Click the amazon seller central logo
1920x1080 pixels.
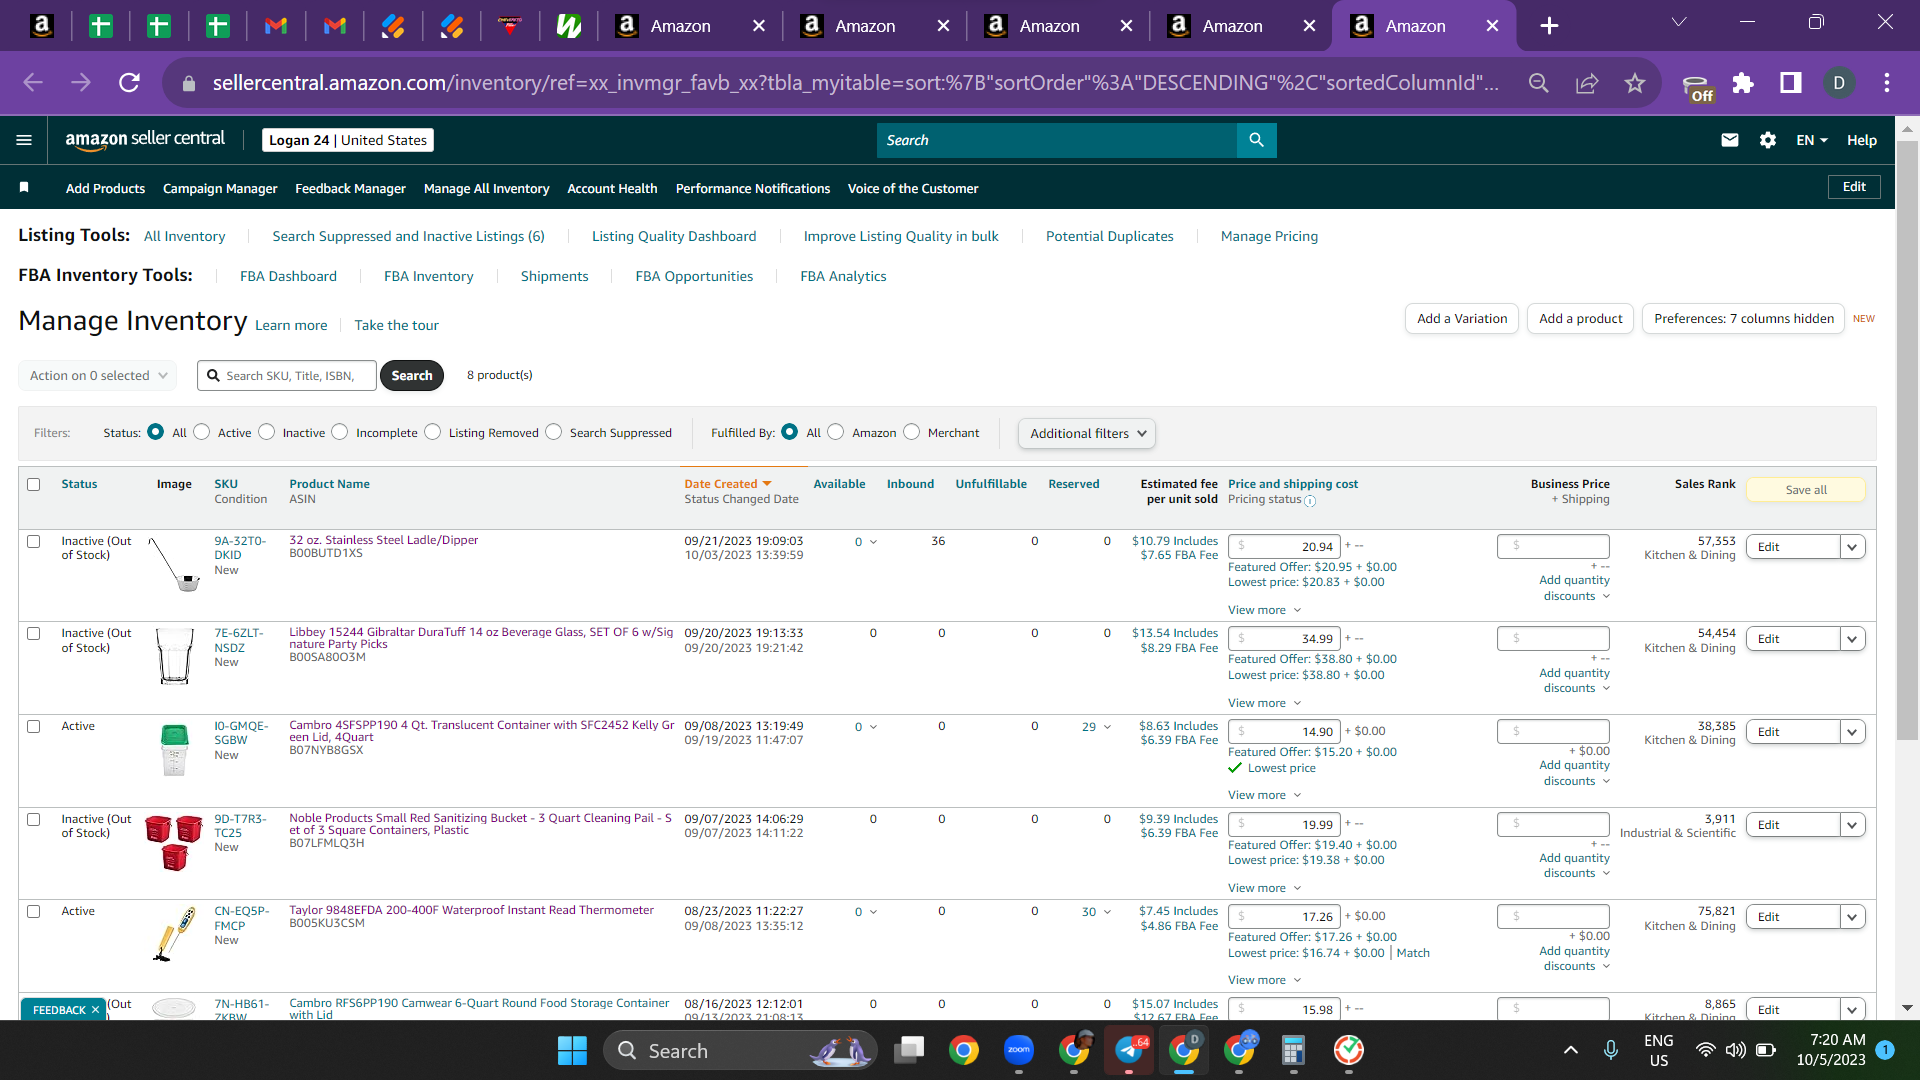click(145, 140)
